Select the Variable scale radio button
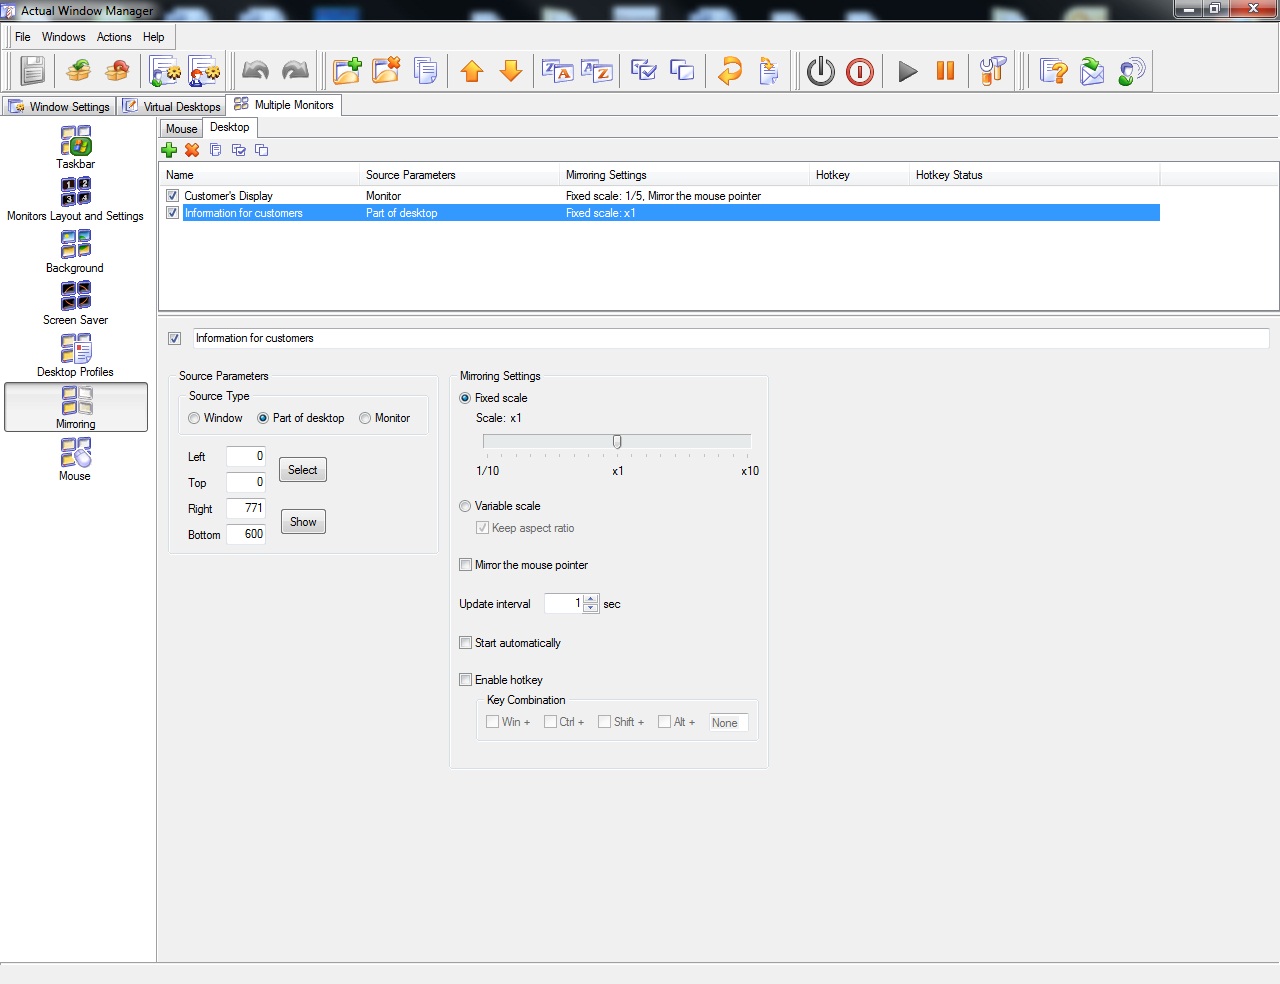 tap(465, 506)
